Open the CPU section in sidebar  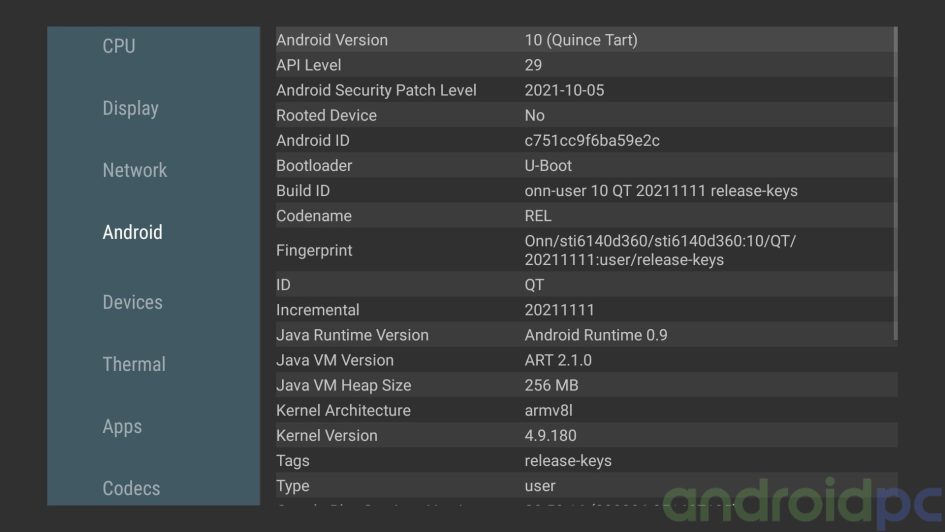coord(119,46)
